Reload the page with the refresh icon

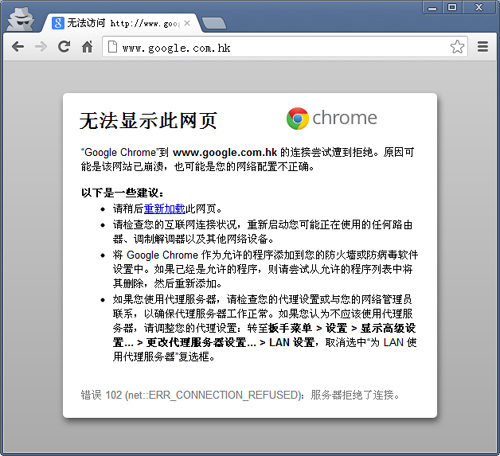click(64, 47)
